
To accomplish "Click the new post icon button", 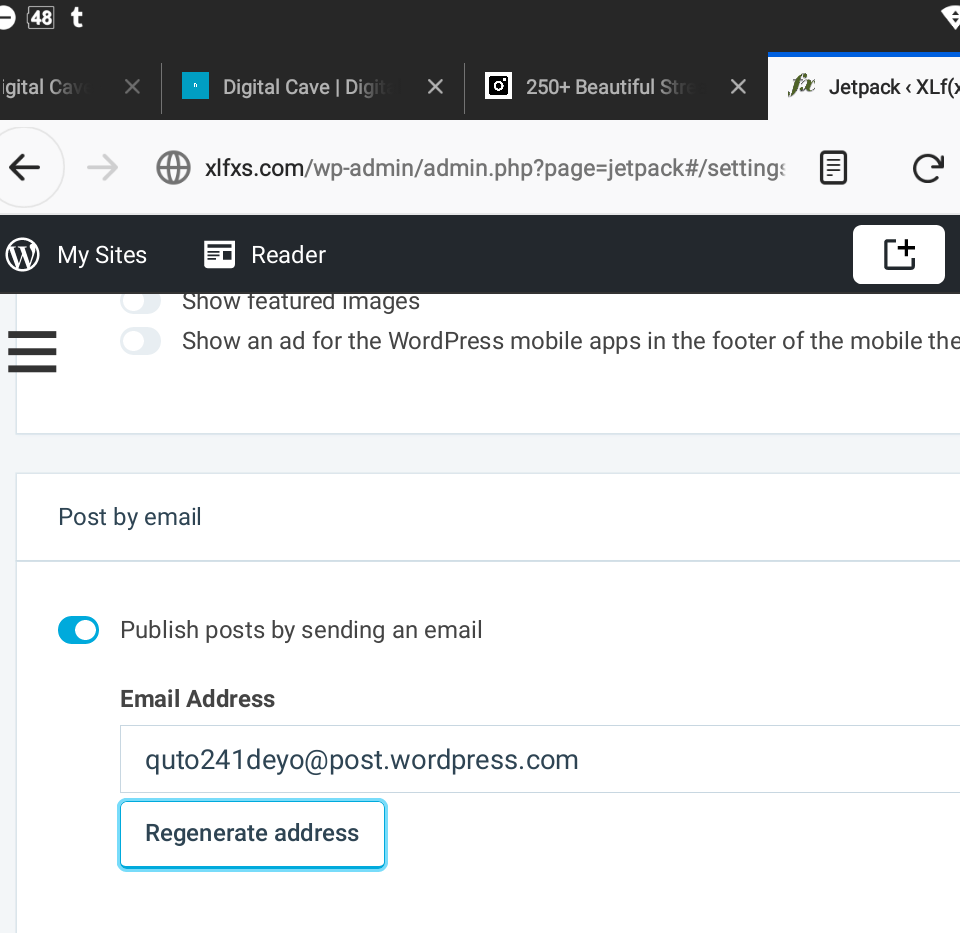I will pos(898,255).
